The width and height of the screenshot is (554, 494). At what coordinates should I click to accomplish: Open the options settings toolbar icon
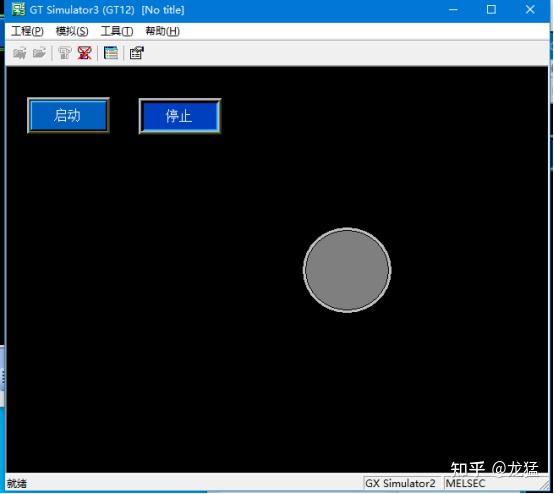click(137, 53)
